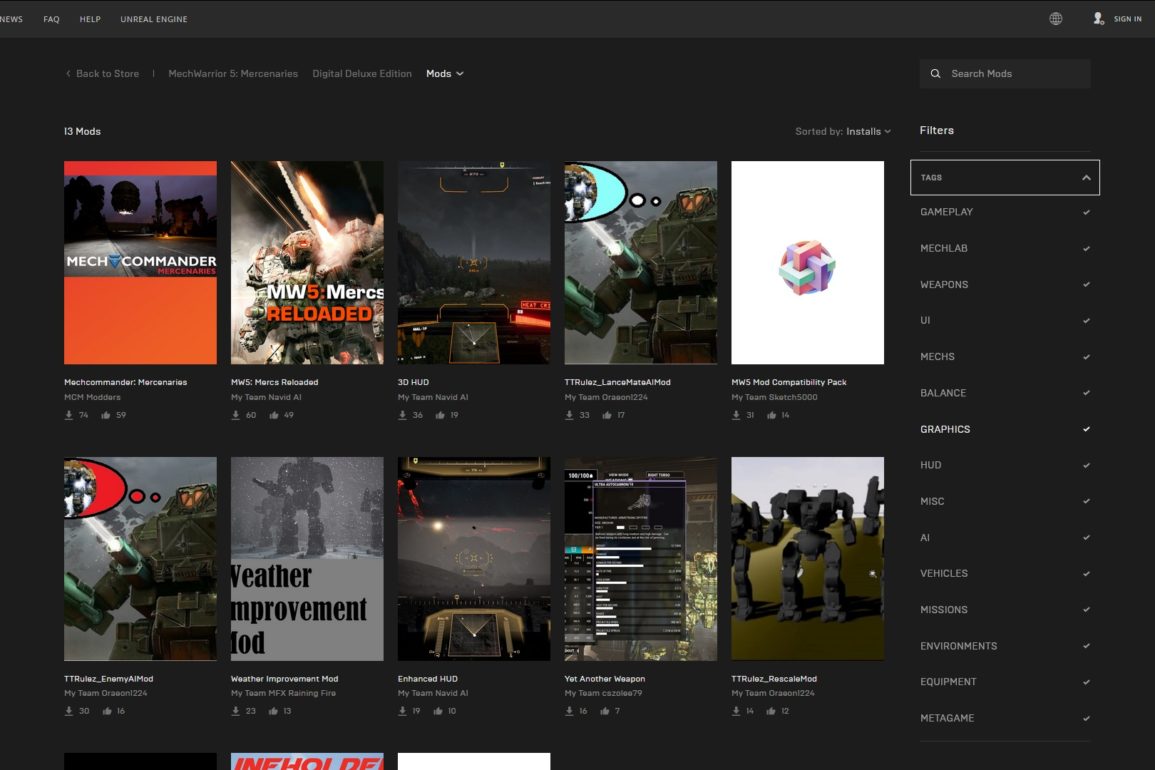
Task: Click download icon under TTRulez_RescaleMod
Action: (736, 711)
